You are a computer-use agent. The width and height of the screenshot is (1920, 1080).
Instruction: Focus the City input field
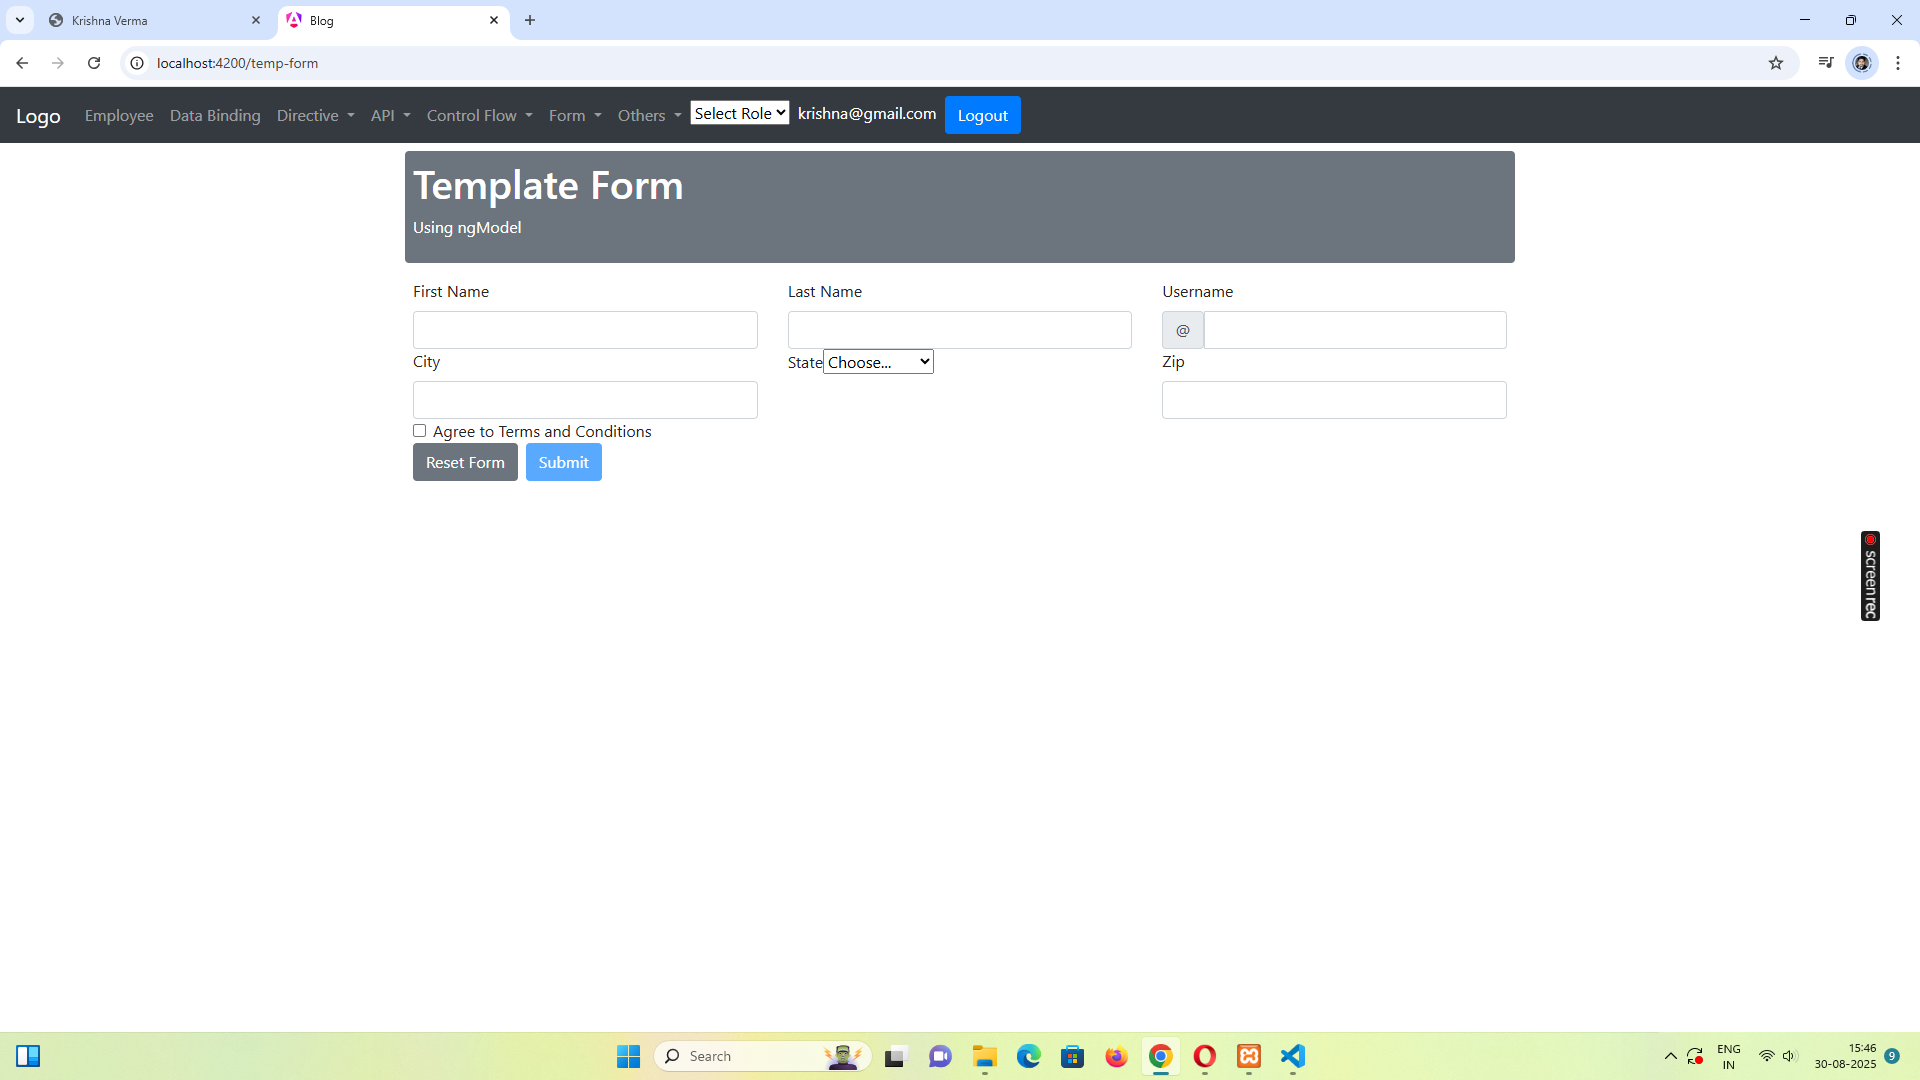point(585,400)
